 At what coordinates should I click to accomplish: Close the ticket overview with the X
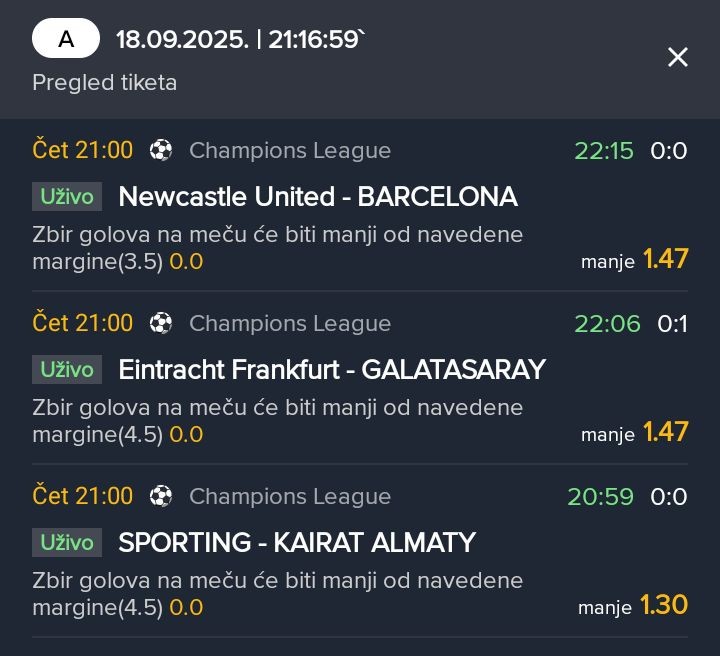click(677, 57)
